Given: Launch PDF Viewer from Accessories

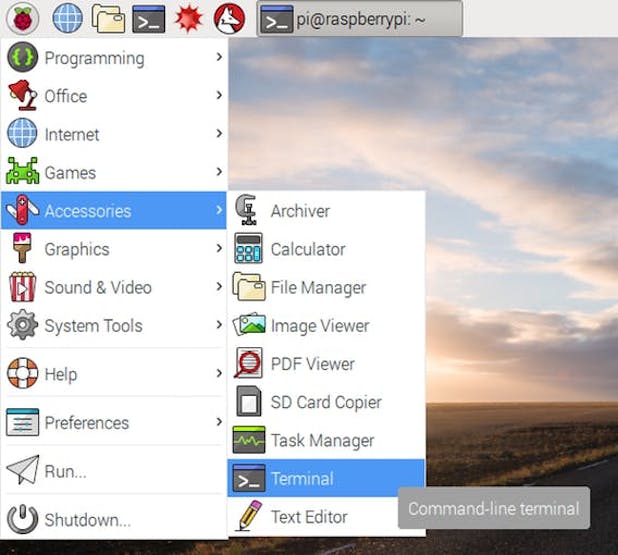Looking at the screenshot, I should coord(326,363).
